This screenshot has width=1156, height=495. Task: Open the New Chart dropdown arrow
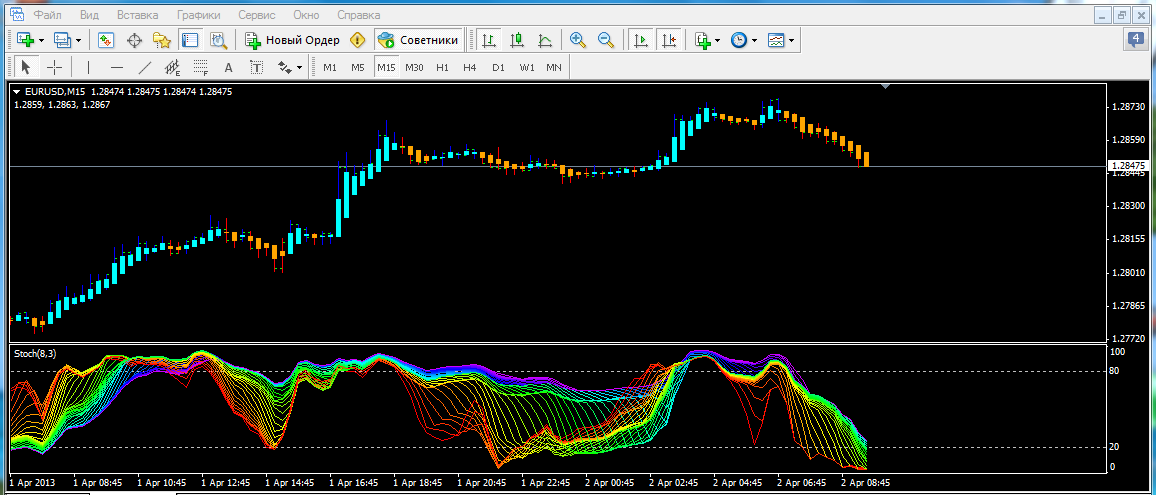[41, 41]
